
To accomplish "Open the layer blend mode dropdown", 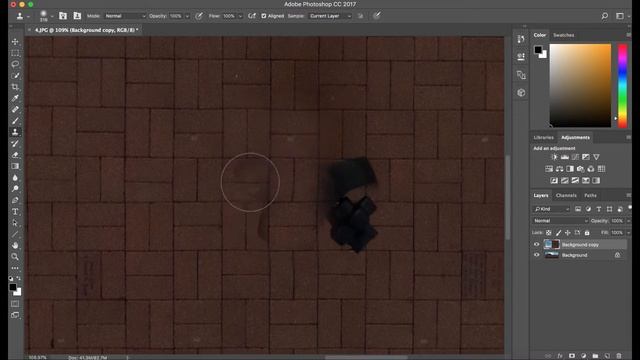I will point(560,221).
